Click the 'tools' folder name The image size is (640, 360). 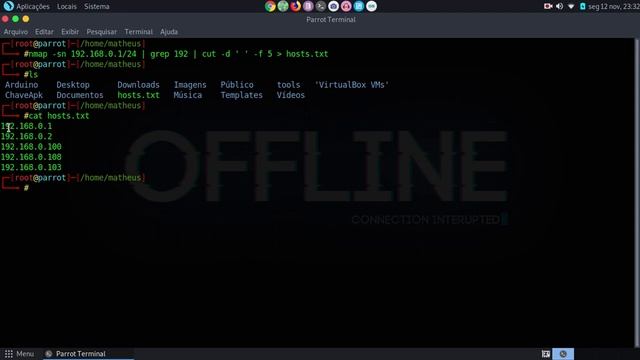(x=289, y=85)
